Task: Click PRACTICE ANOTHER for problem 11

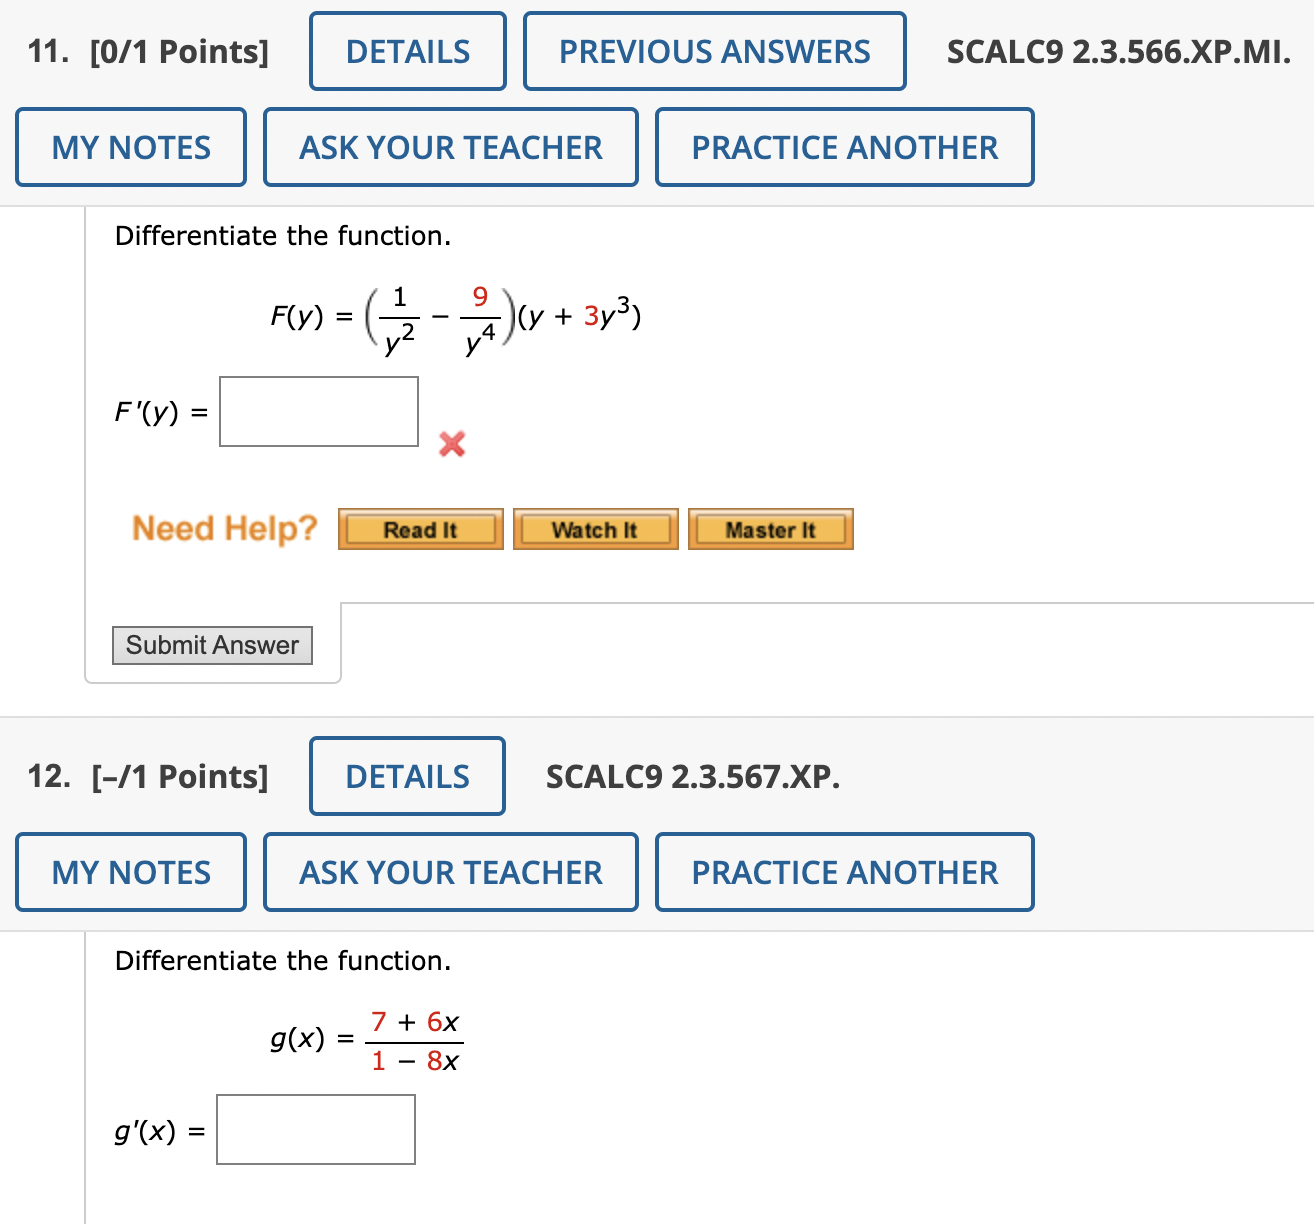Action: coord(843,147)
